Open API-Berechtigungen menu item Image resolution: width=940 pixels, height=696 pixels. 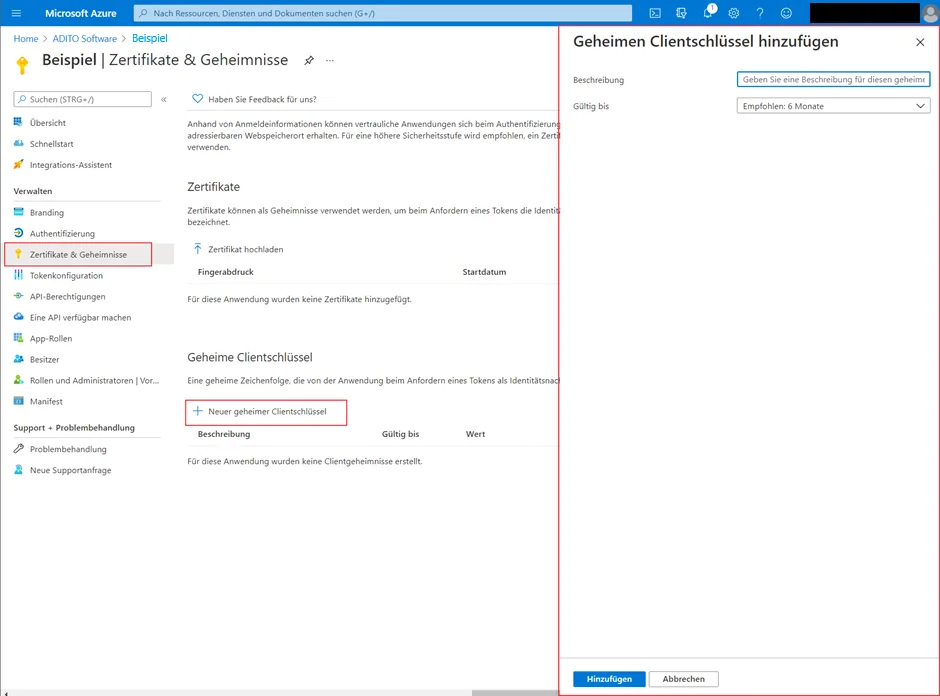coord(67,297)
